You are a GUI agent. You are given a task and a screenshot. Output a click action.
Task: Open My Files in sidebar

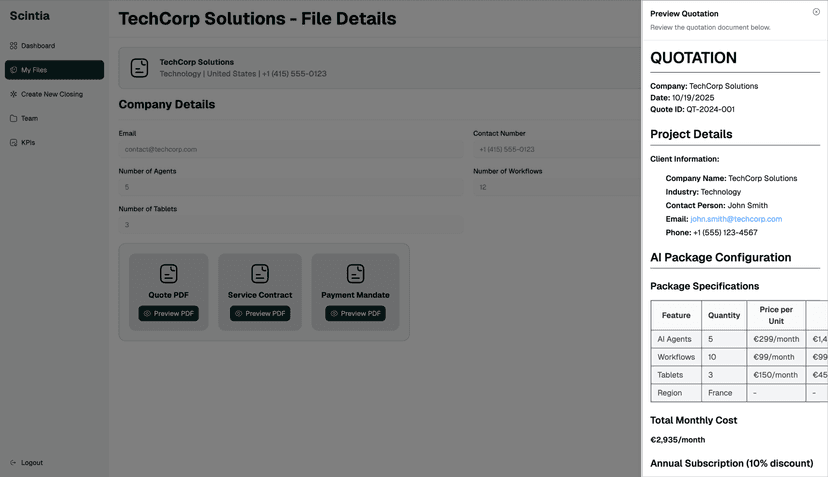(54, 70)
